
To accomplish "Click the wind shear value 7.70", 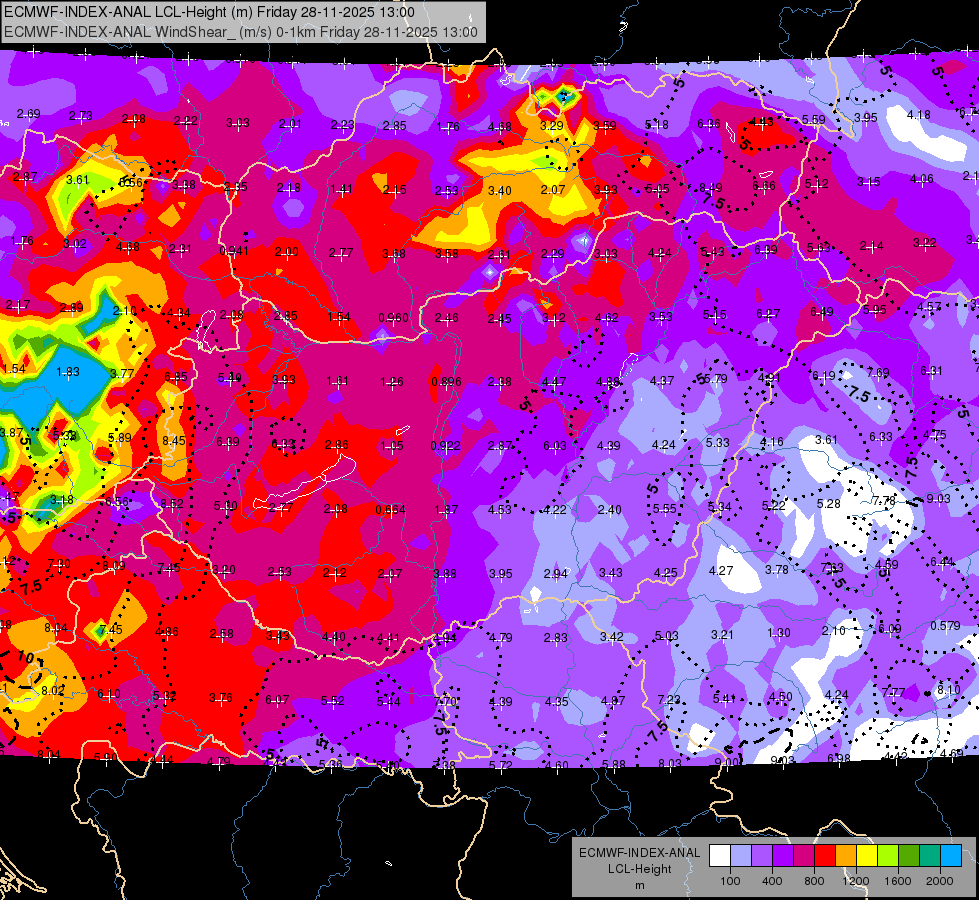I will pos(445,701).
